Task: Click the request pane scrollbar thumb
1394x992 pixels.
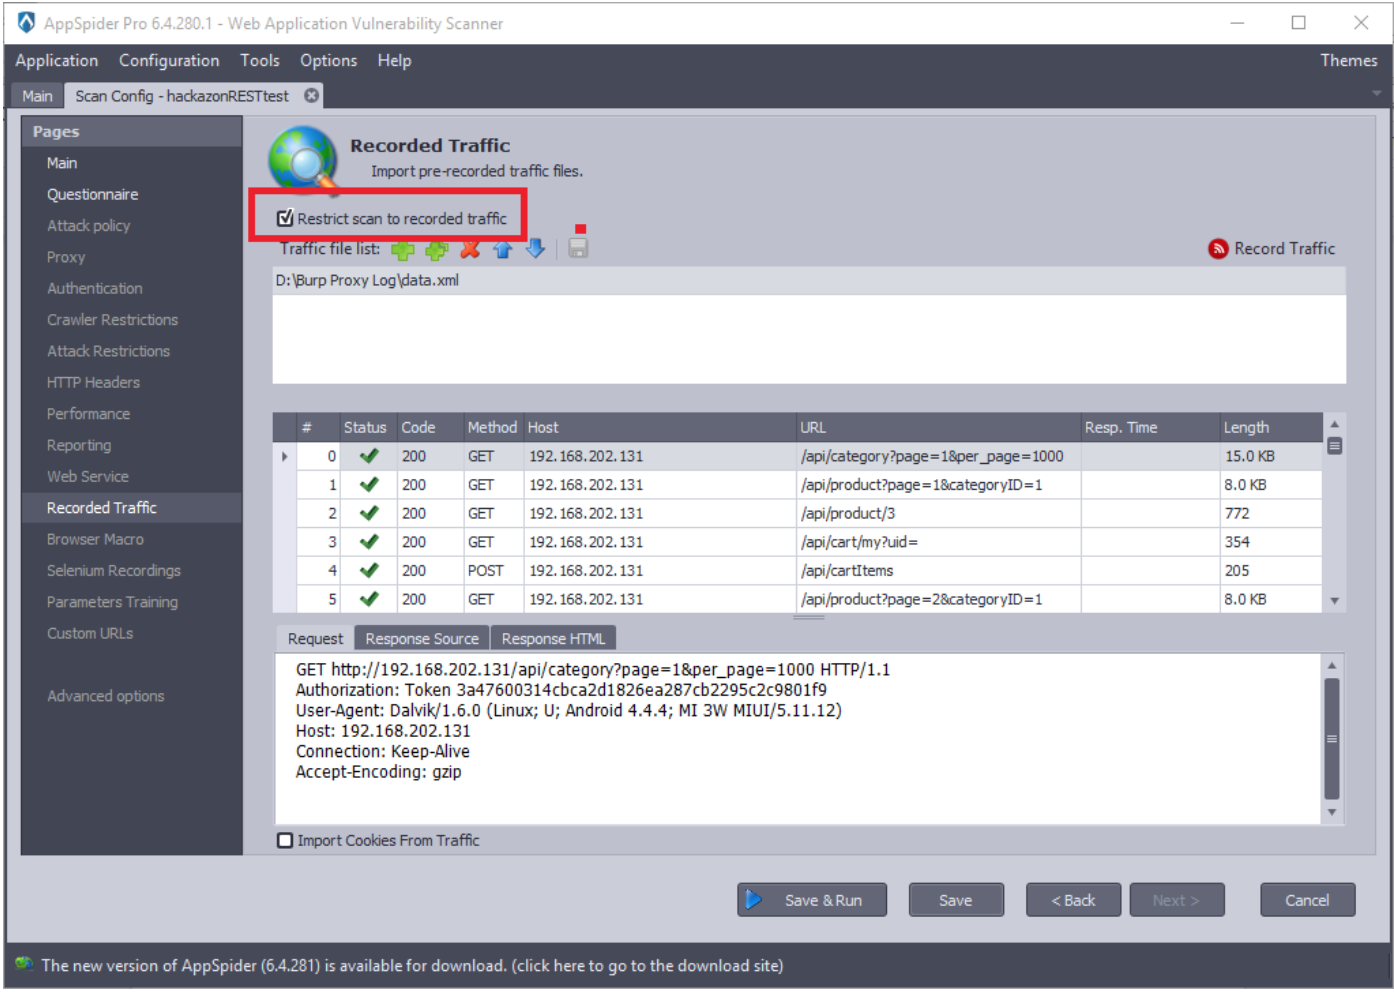Action: [x=1331, y=739]
